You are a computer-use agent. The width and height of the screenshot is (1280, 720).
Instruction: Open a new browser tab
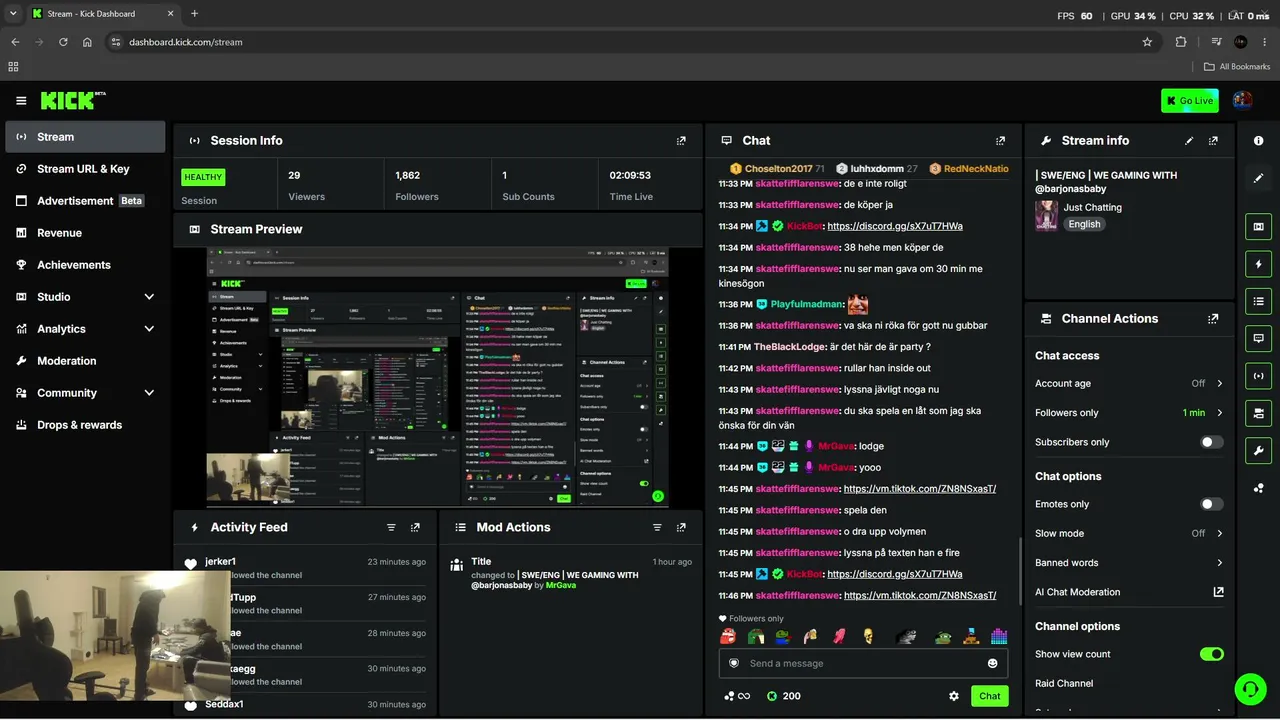[x=194, y=14]
